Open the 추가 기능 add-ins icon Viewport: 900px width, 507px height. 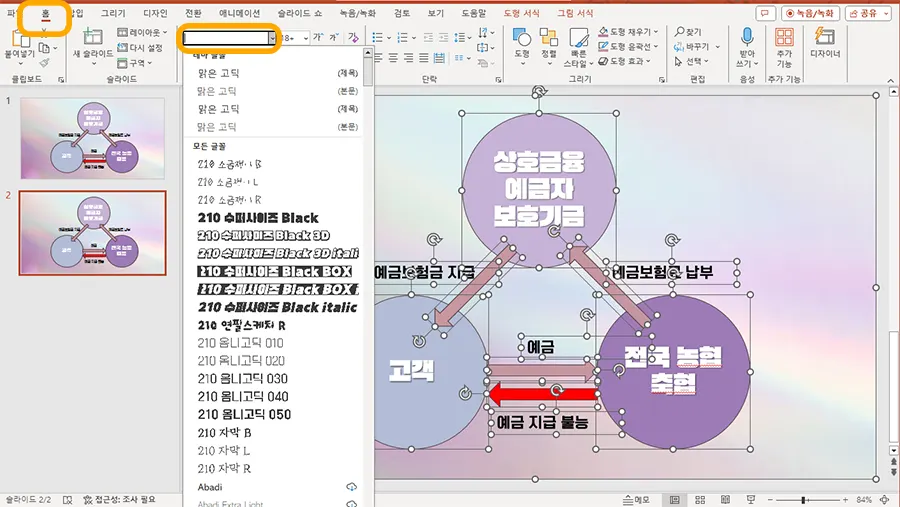[784, 37]
